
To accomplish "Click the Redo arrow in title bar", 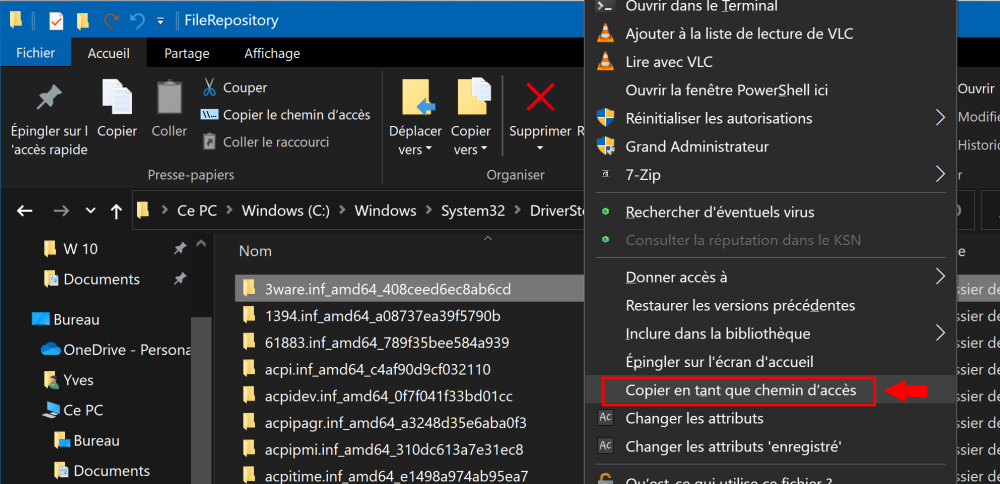I will click(111, 21).
